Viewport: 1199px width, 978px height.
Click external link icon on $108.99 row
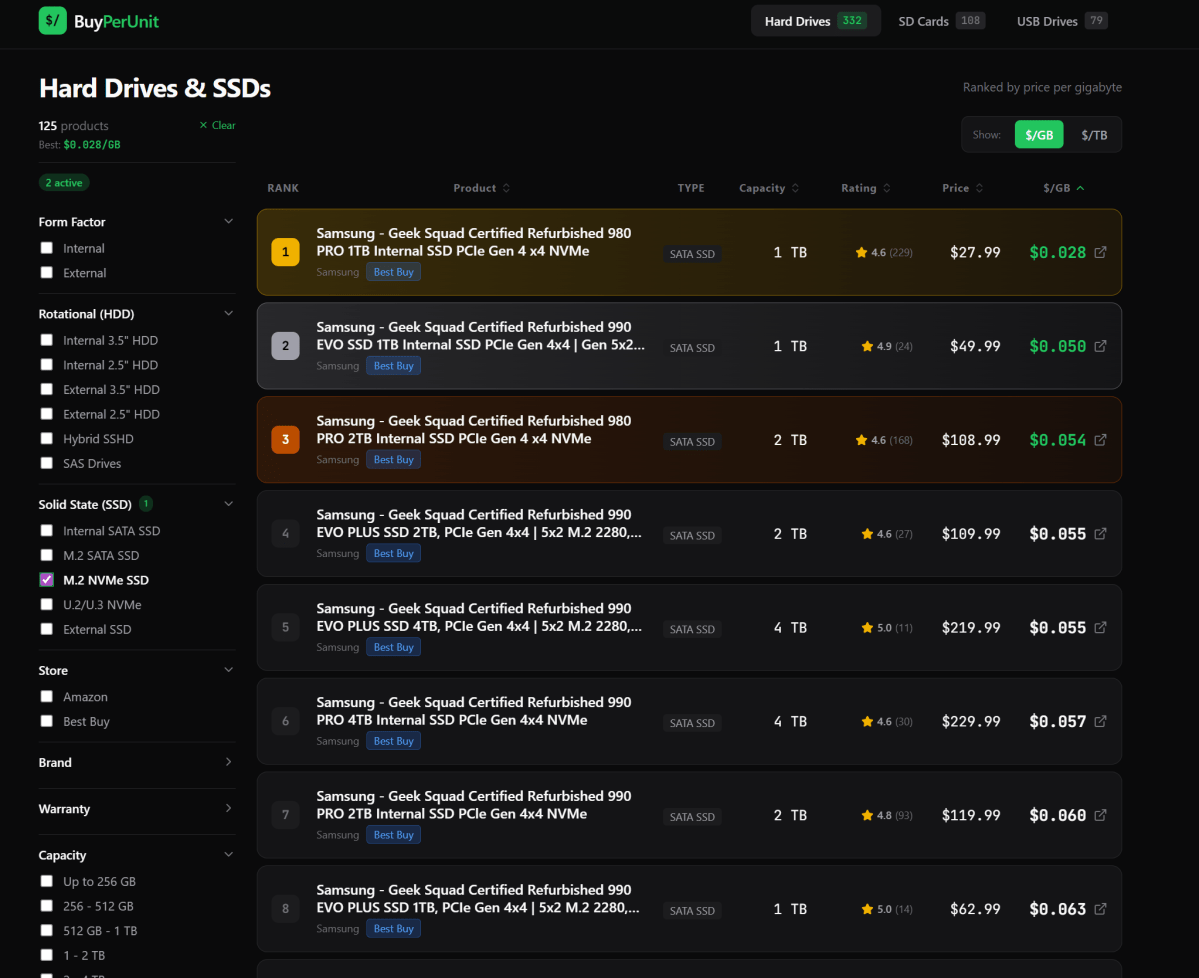1100,440
